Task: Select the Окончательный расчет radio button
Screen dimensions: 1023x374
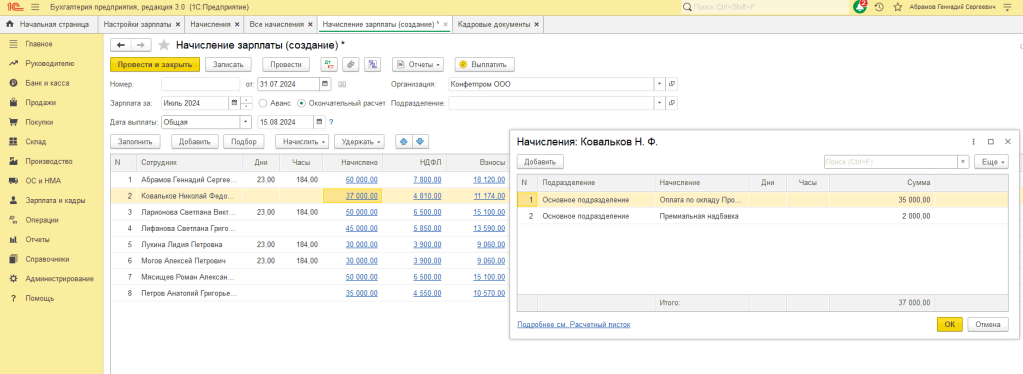Action: pyautogui.click(x=301, y=103)
